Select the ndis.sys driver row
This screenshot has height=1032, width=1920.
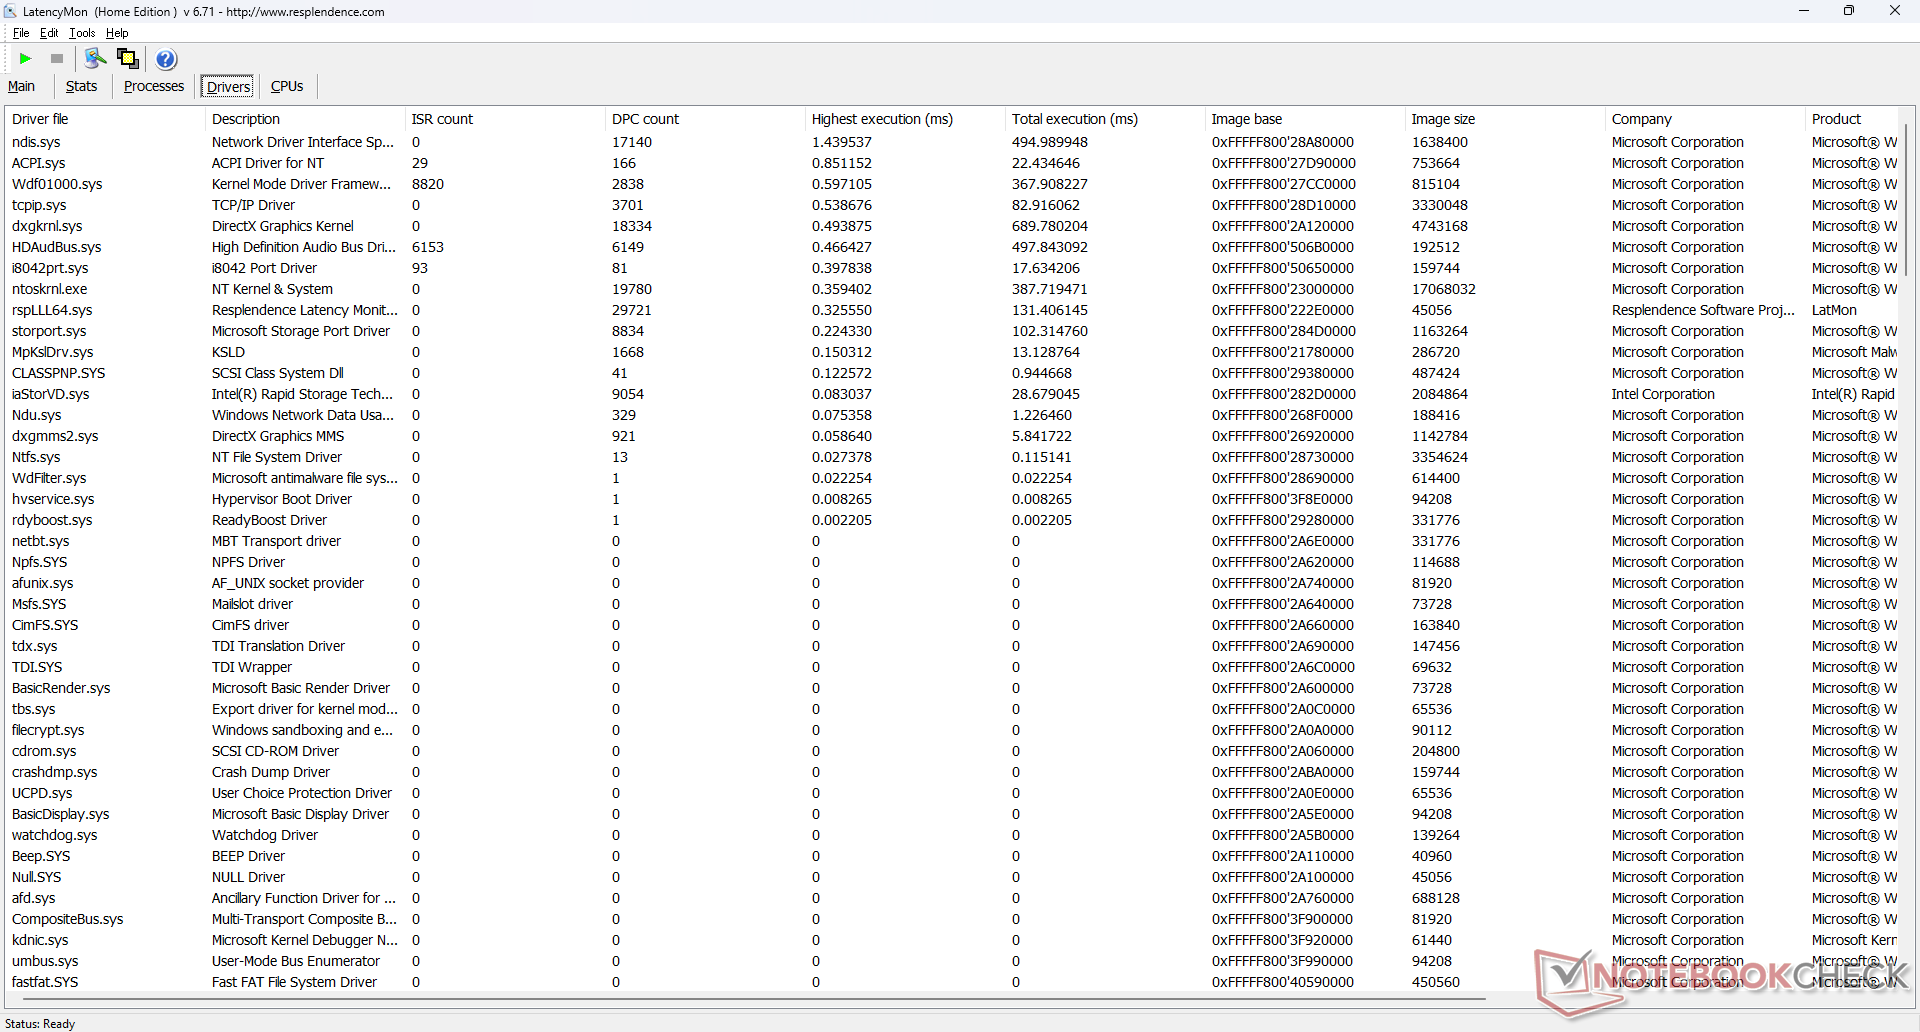tap(36, 142)
